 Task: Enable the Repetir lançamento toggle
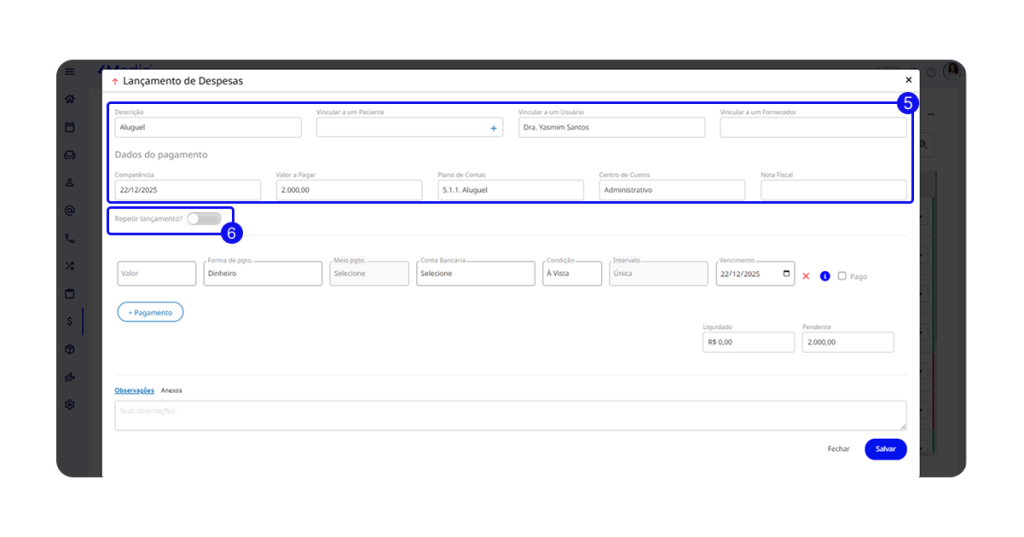(x=204, y=218)
